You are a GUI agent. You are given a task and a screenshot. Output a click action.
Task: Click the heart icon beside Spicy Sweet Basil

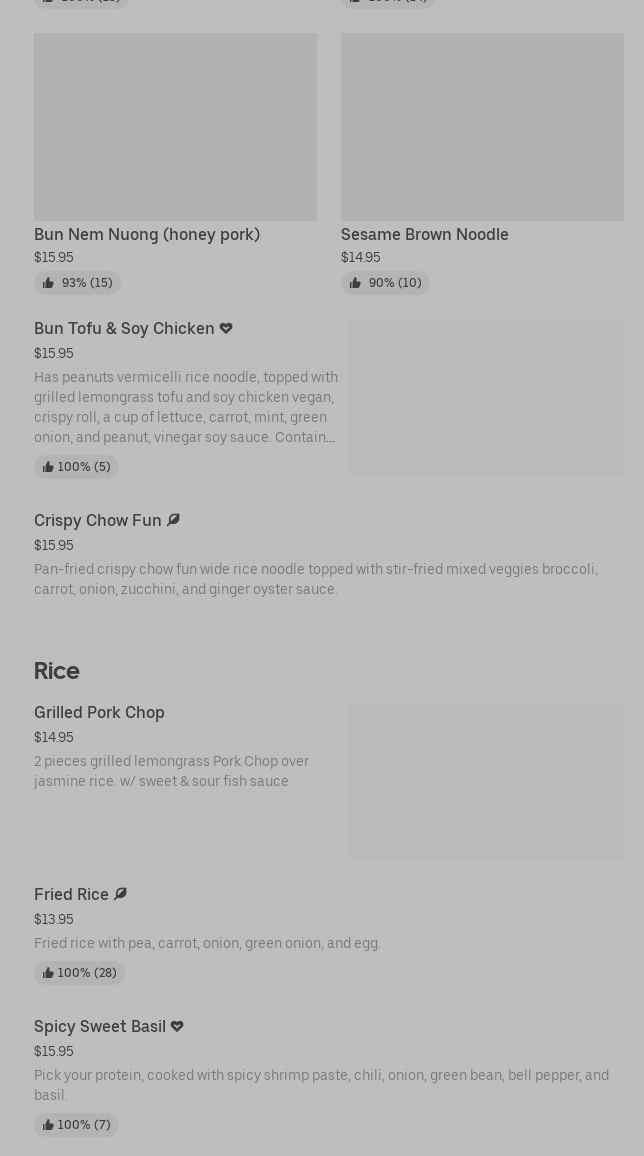click(x=177, y=1026)
